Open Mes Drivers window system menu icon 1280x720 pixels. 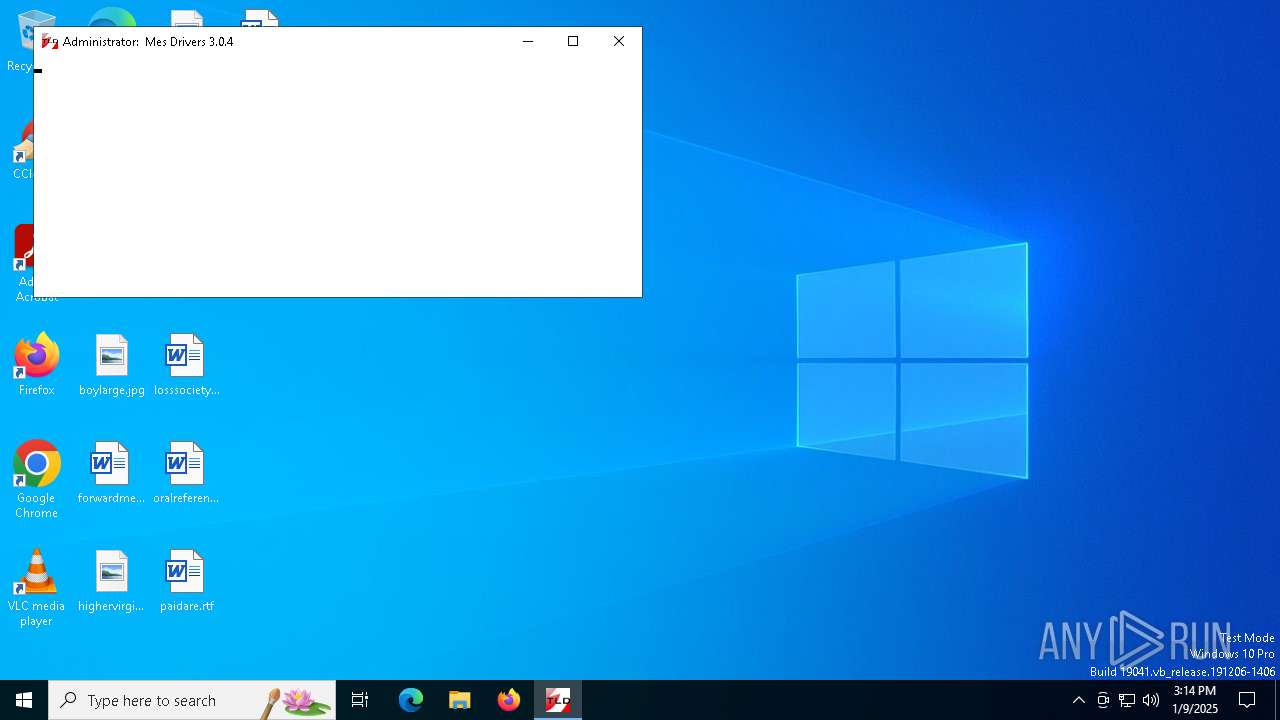coord(49,42)
